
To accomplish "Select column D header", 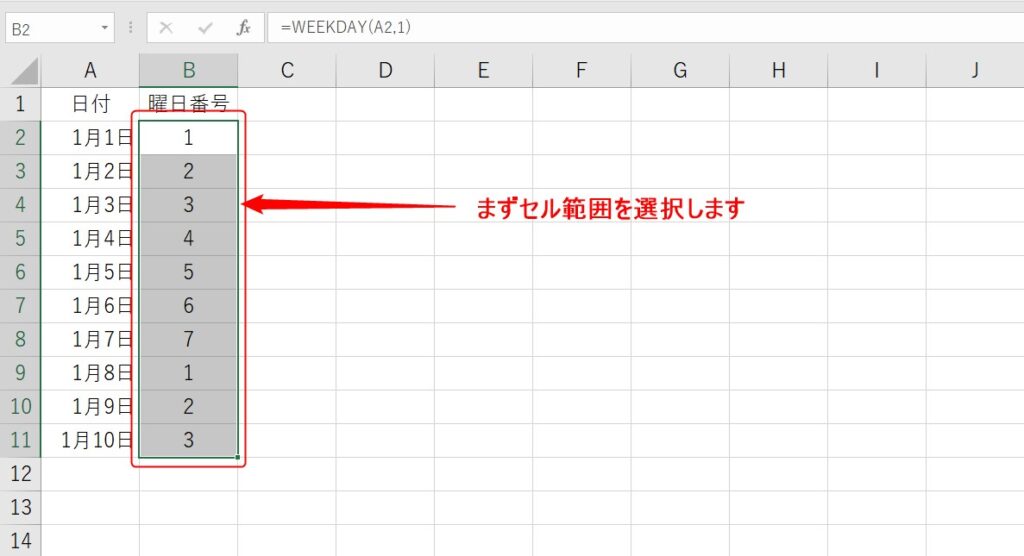I will (x=385, y=71).
